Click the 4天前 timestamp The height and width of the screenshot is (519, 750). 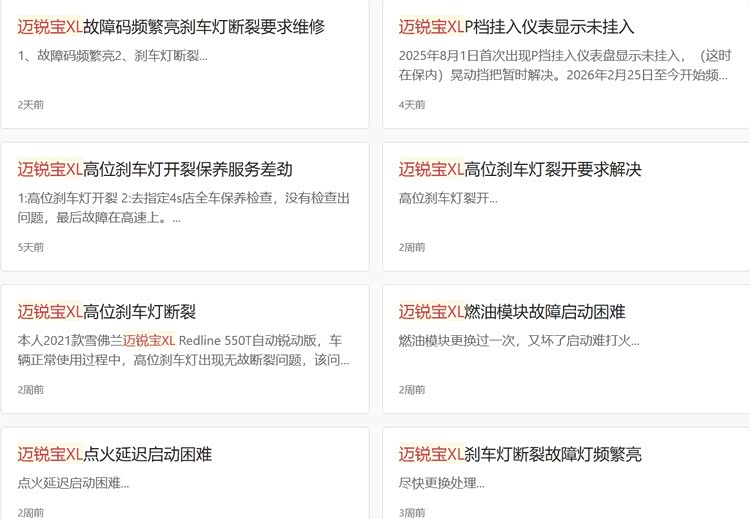pos(412,105)
